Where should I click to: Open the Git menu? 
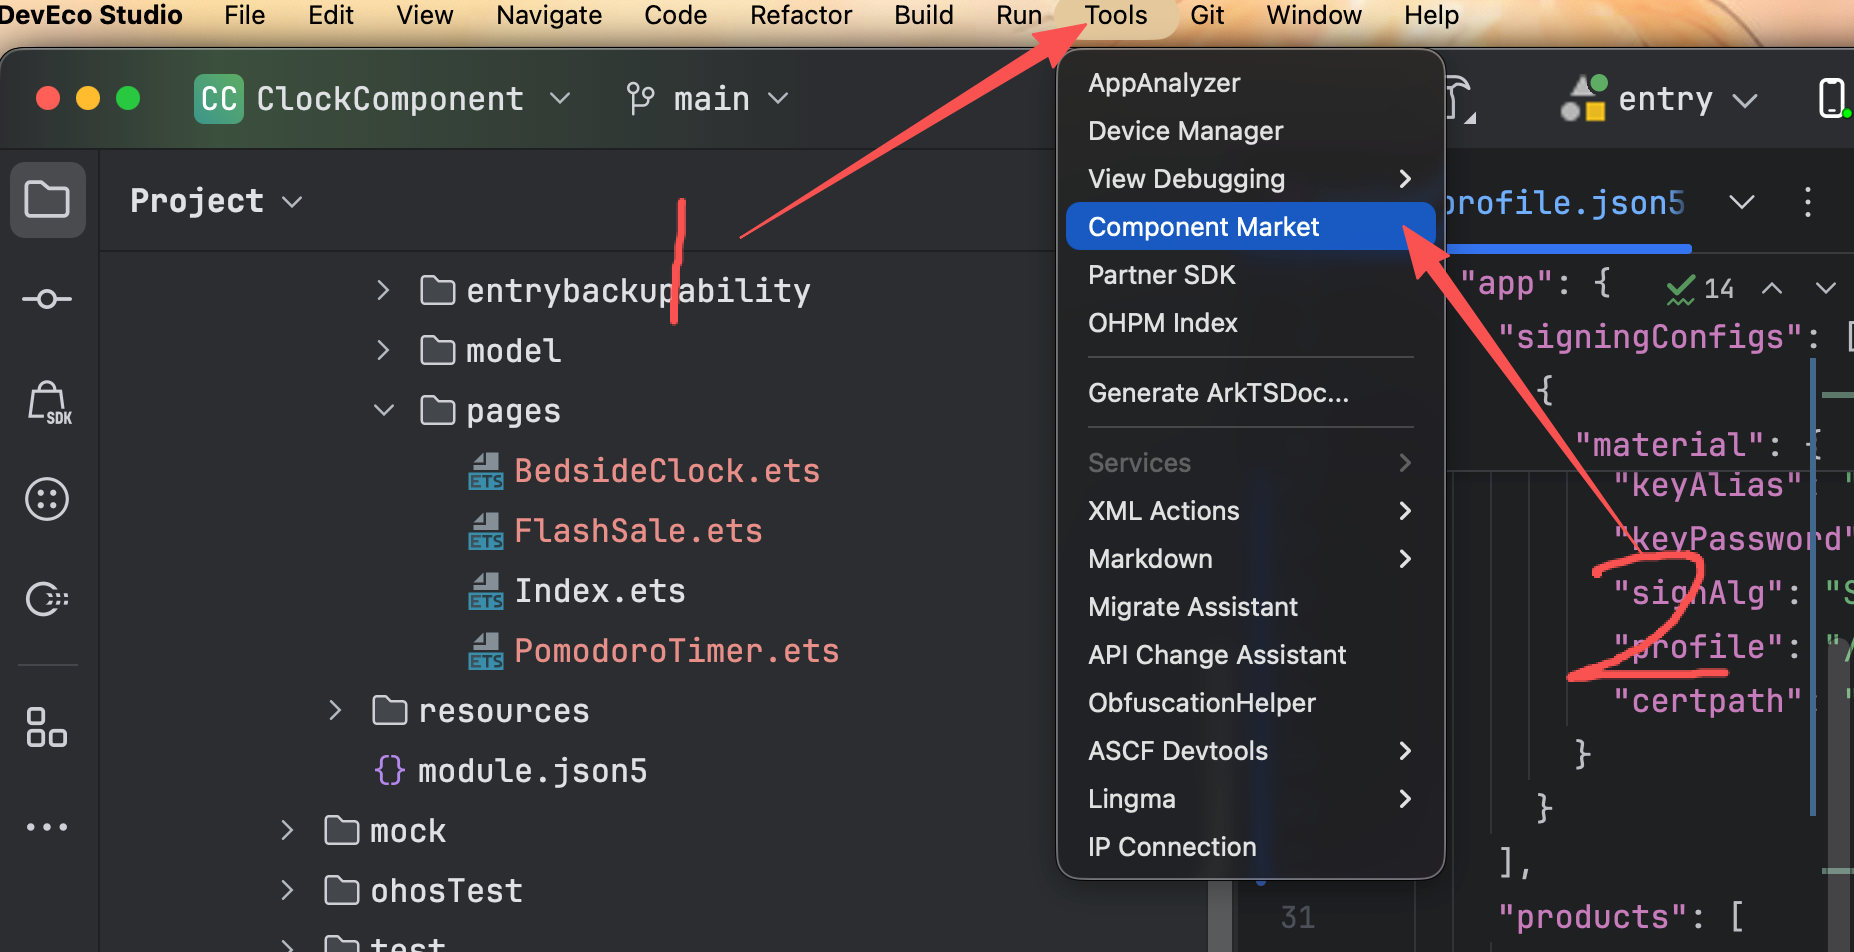[1207, 15]
